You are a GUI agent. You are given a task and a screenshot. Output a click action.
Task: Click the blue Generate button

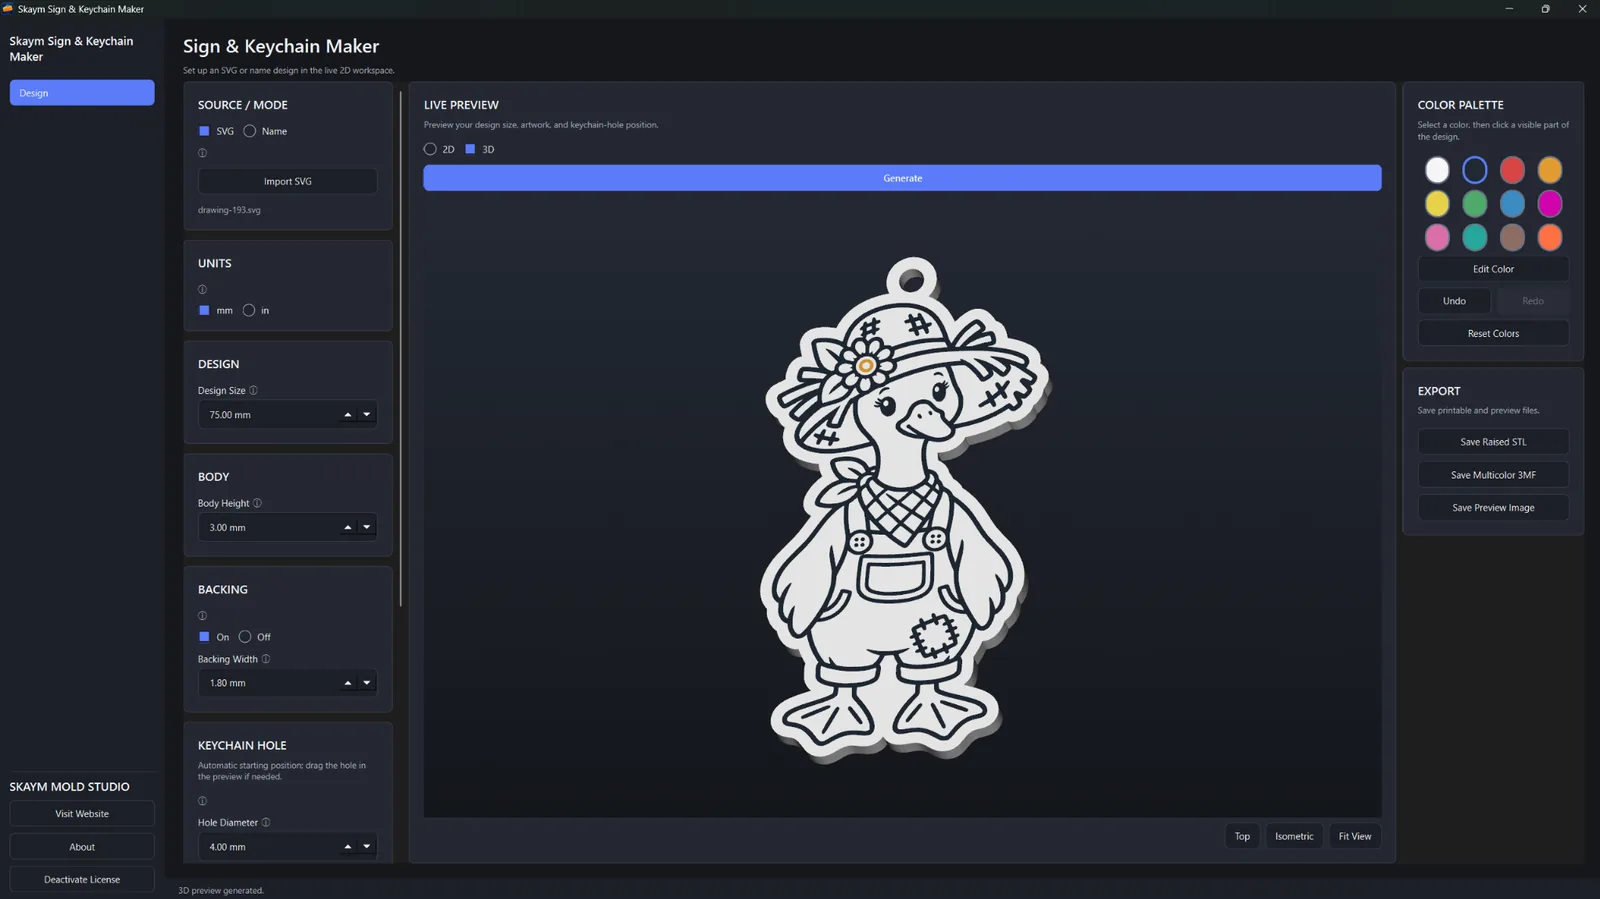902,178
